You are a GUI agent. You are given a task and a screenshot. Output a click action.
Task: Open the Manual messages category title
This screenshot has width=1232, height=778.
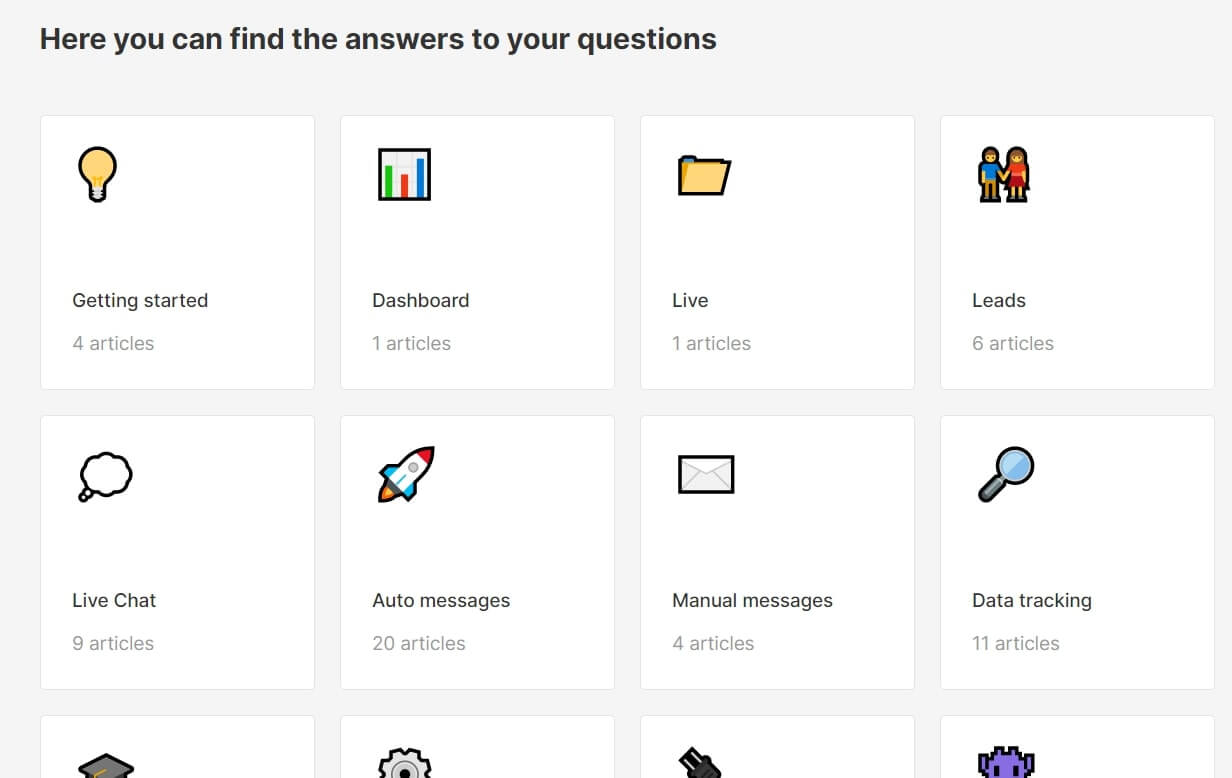[x=752, y=600]
